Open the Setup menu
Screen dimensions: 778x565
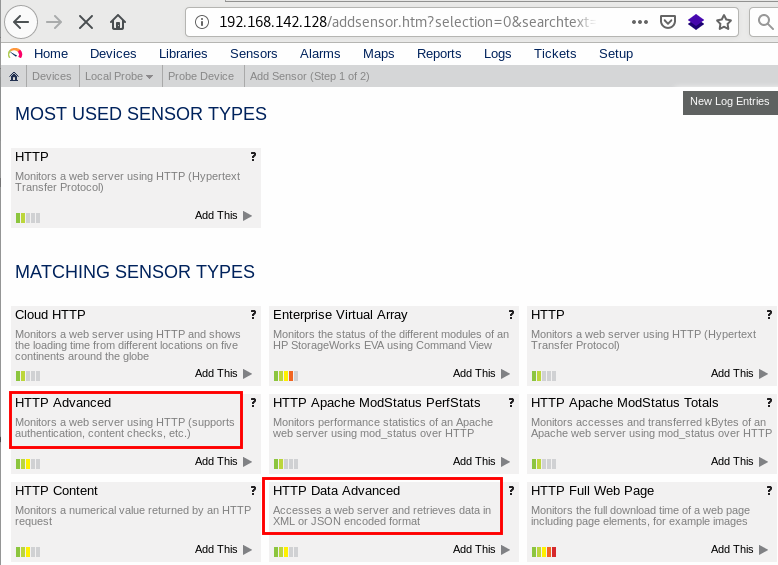point(616,54)
